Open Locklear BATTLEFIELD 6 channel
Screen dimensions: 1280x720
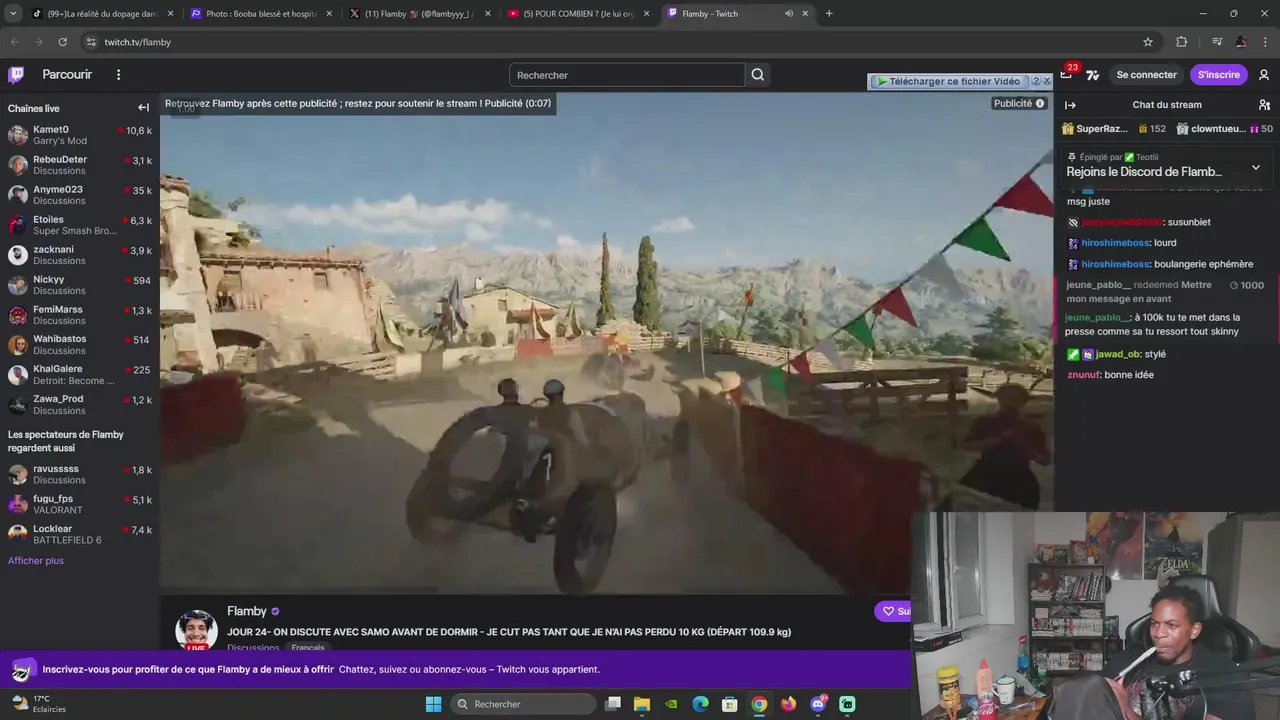point(80,534)
